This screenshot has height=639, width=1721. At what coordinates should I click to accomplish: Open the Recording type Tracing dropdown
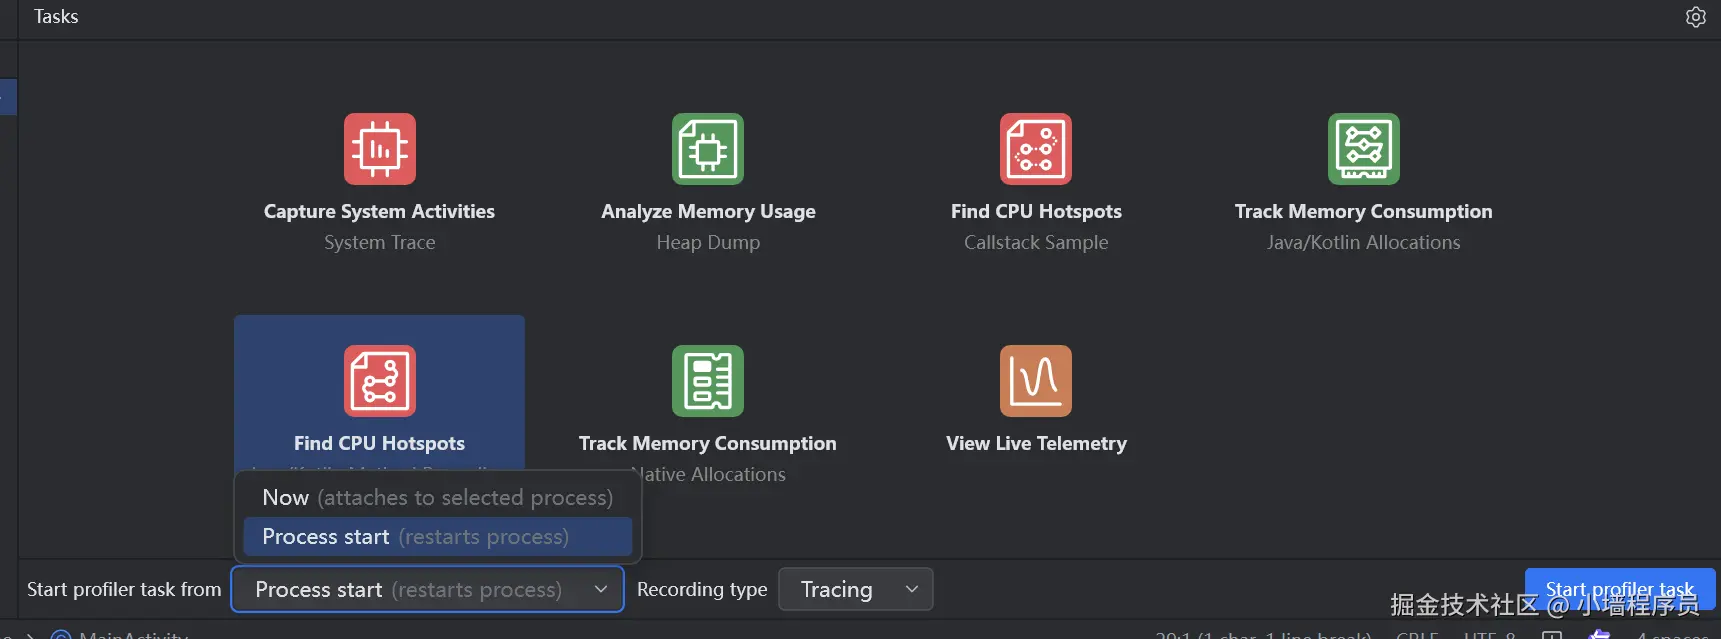point(855,590)
